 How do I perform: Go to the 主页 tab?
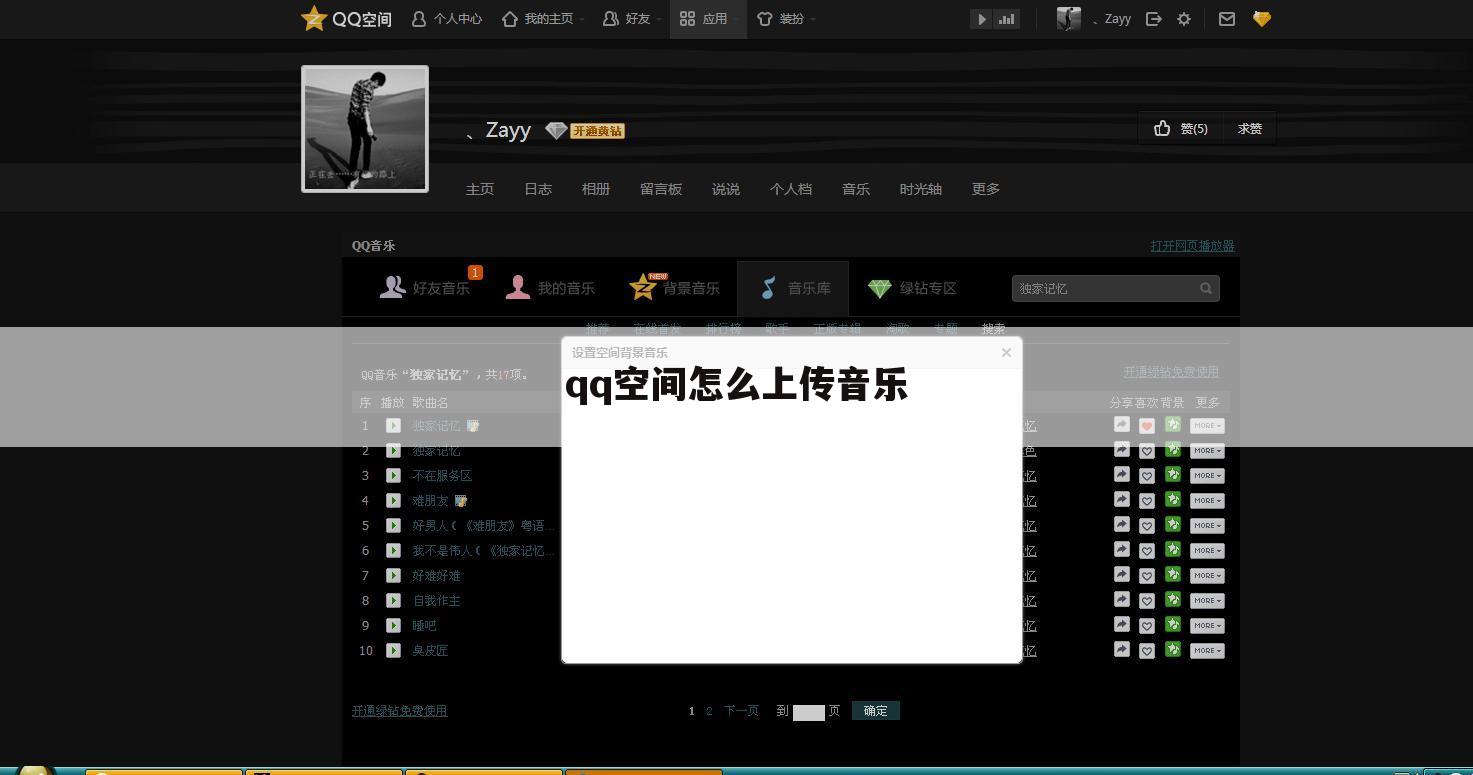[x=480, y=189]
